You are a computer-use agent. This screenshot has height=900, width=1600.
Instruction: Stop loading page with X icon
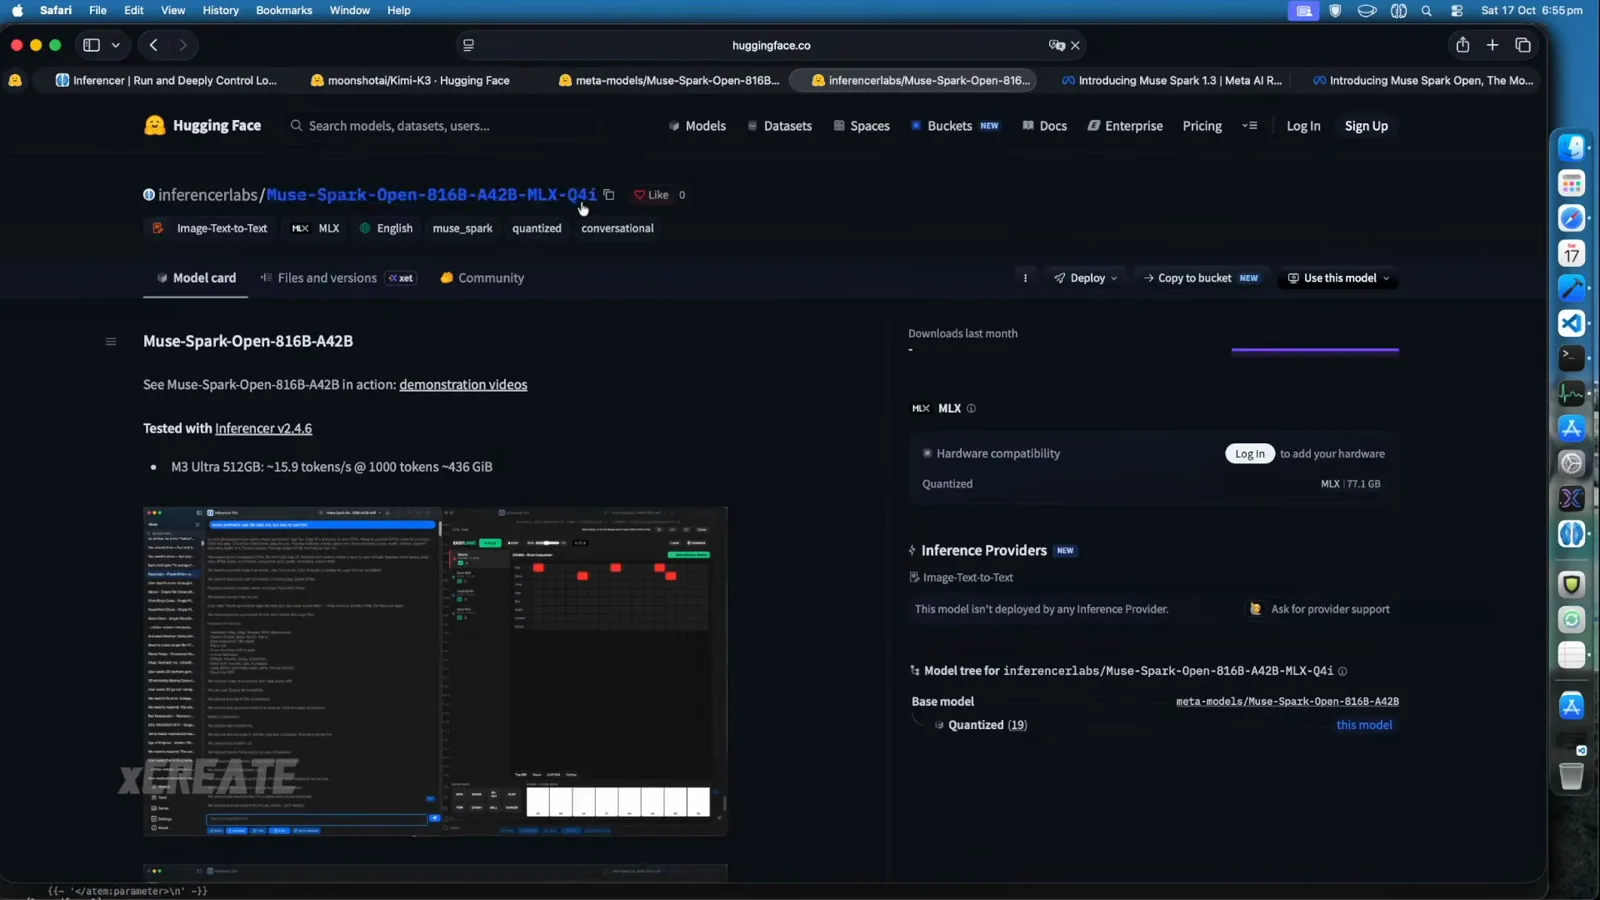pyautogui.click(x=1075, y=45)
